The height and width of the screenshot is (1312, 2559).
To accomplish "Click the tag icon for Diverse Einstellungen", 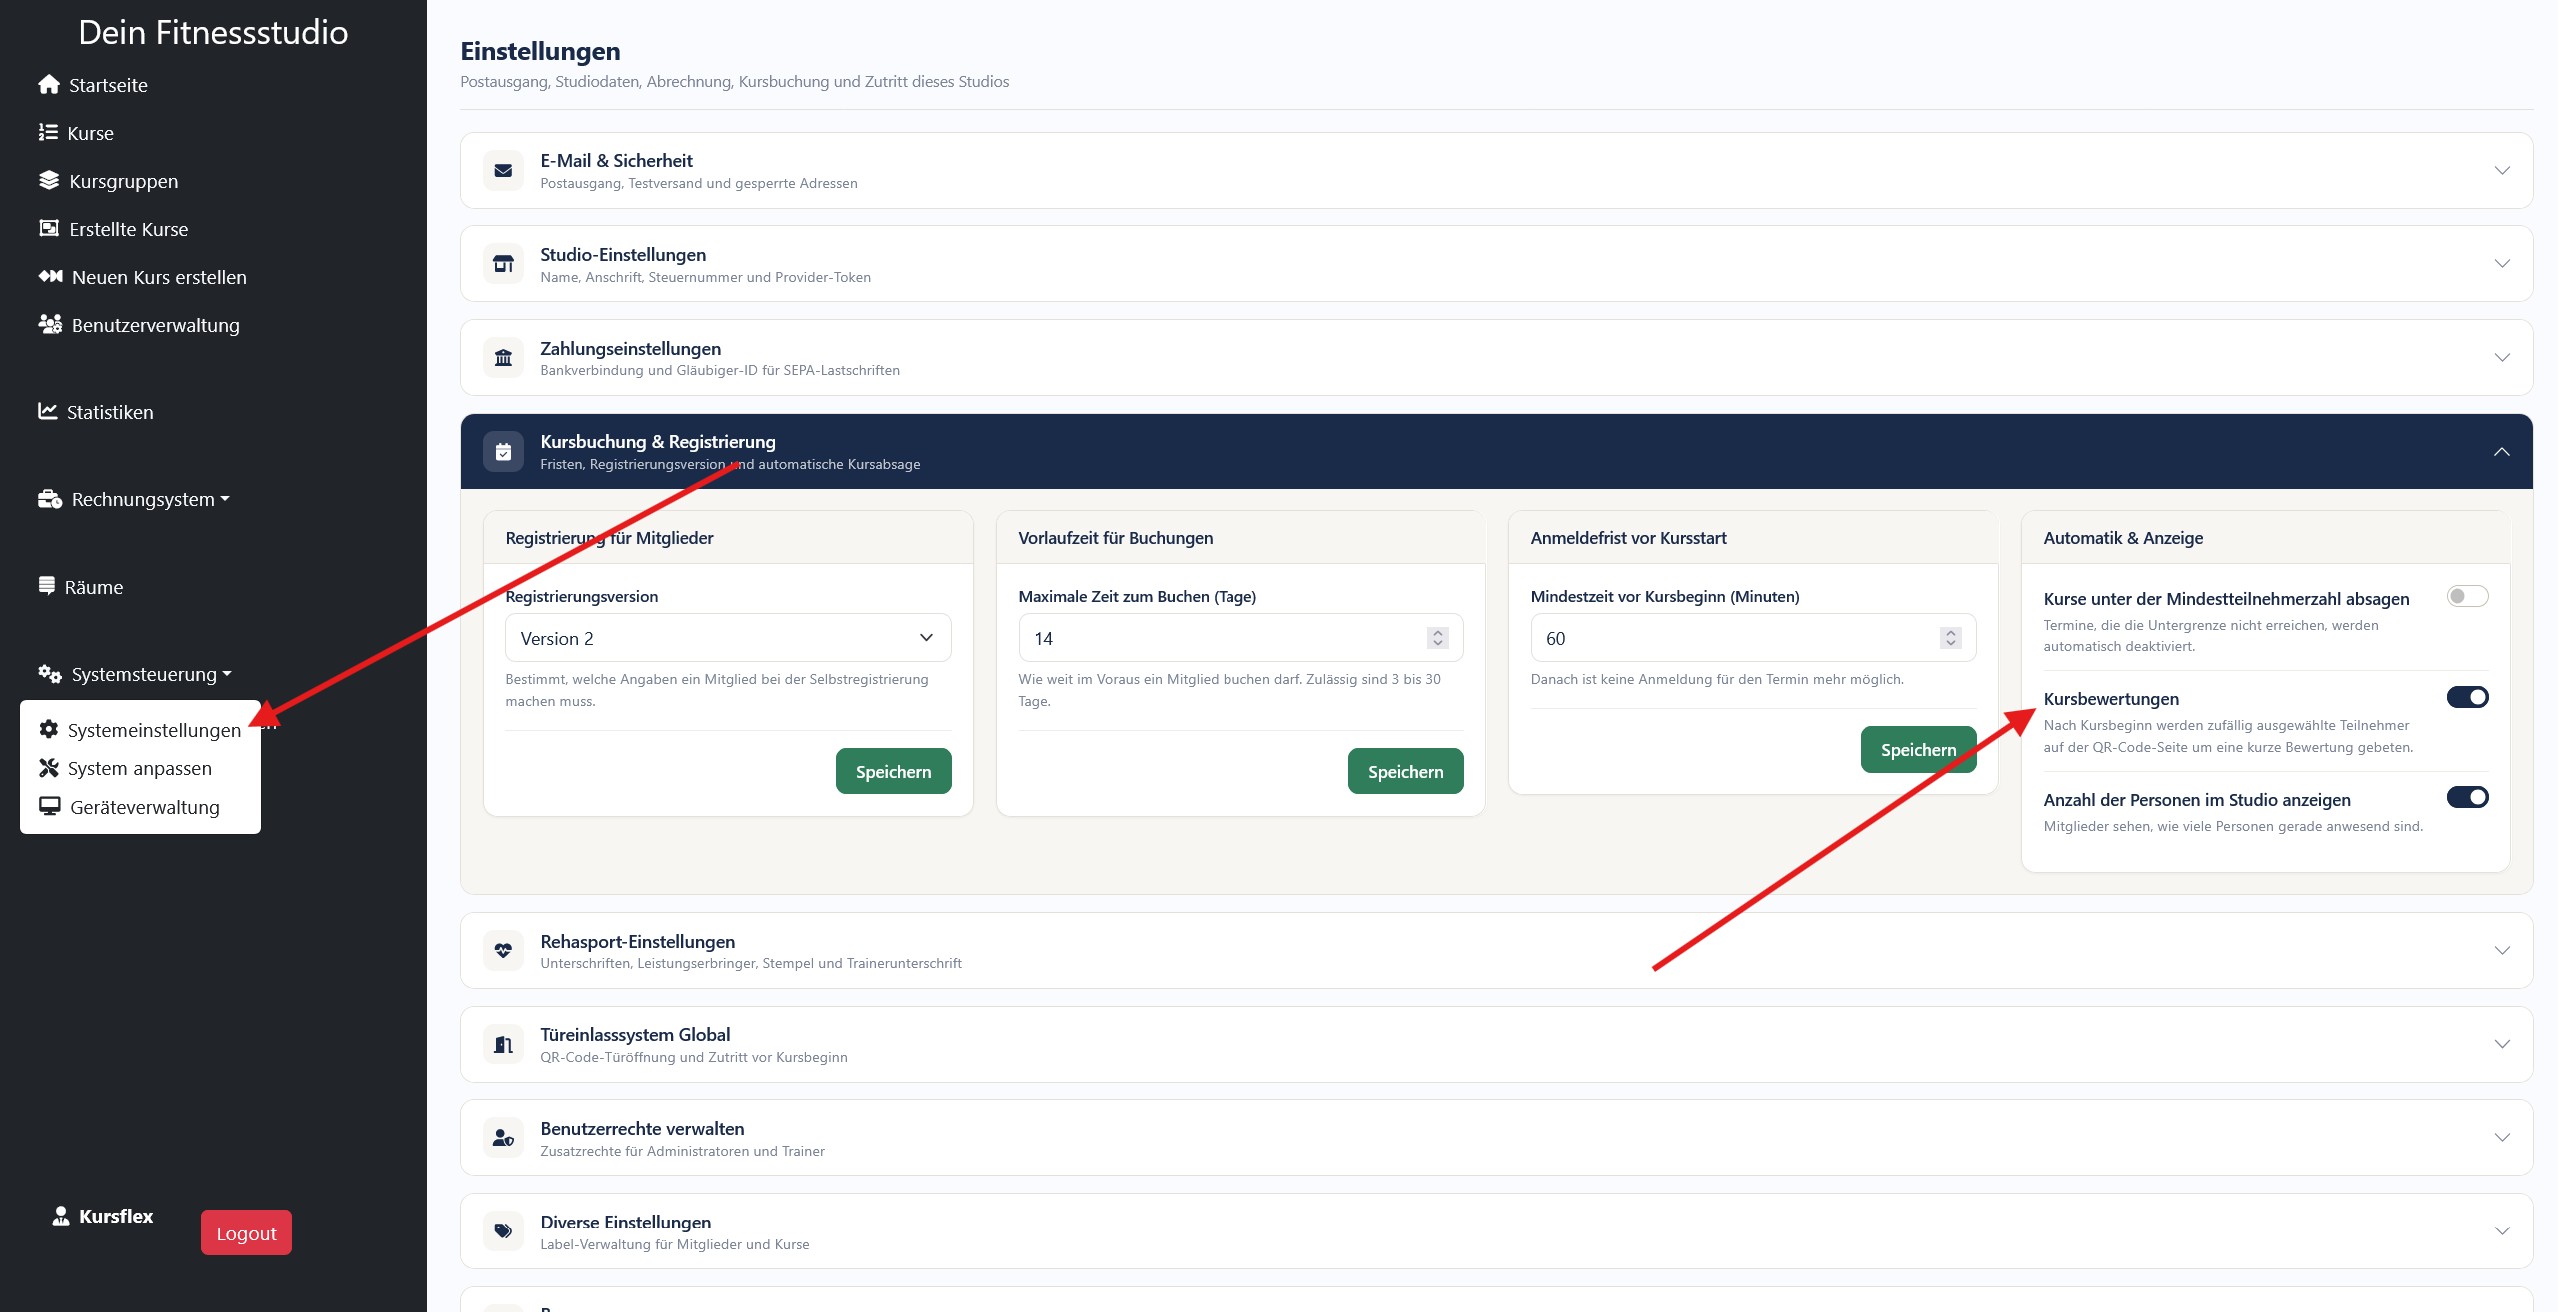I will pyautogui.click(x=503, y=1232).
